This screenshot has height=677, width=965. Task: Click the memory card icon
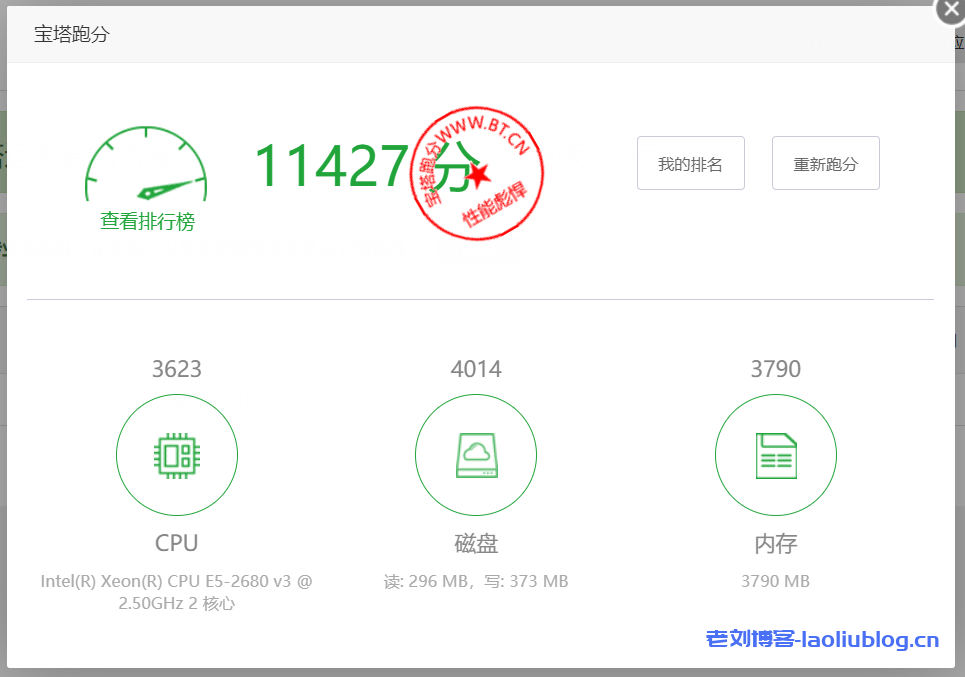click(x=775, y=456)
